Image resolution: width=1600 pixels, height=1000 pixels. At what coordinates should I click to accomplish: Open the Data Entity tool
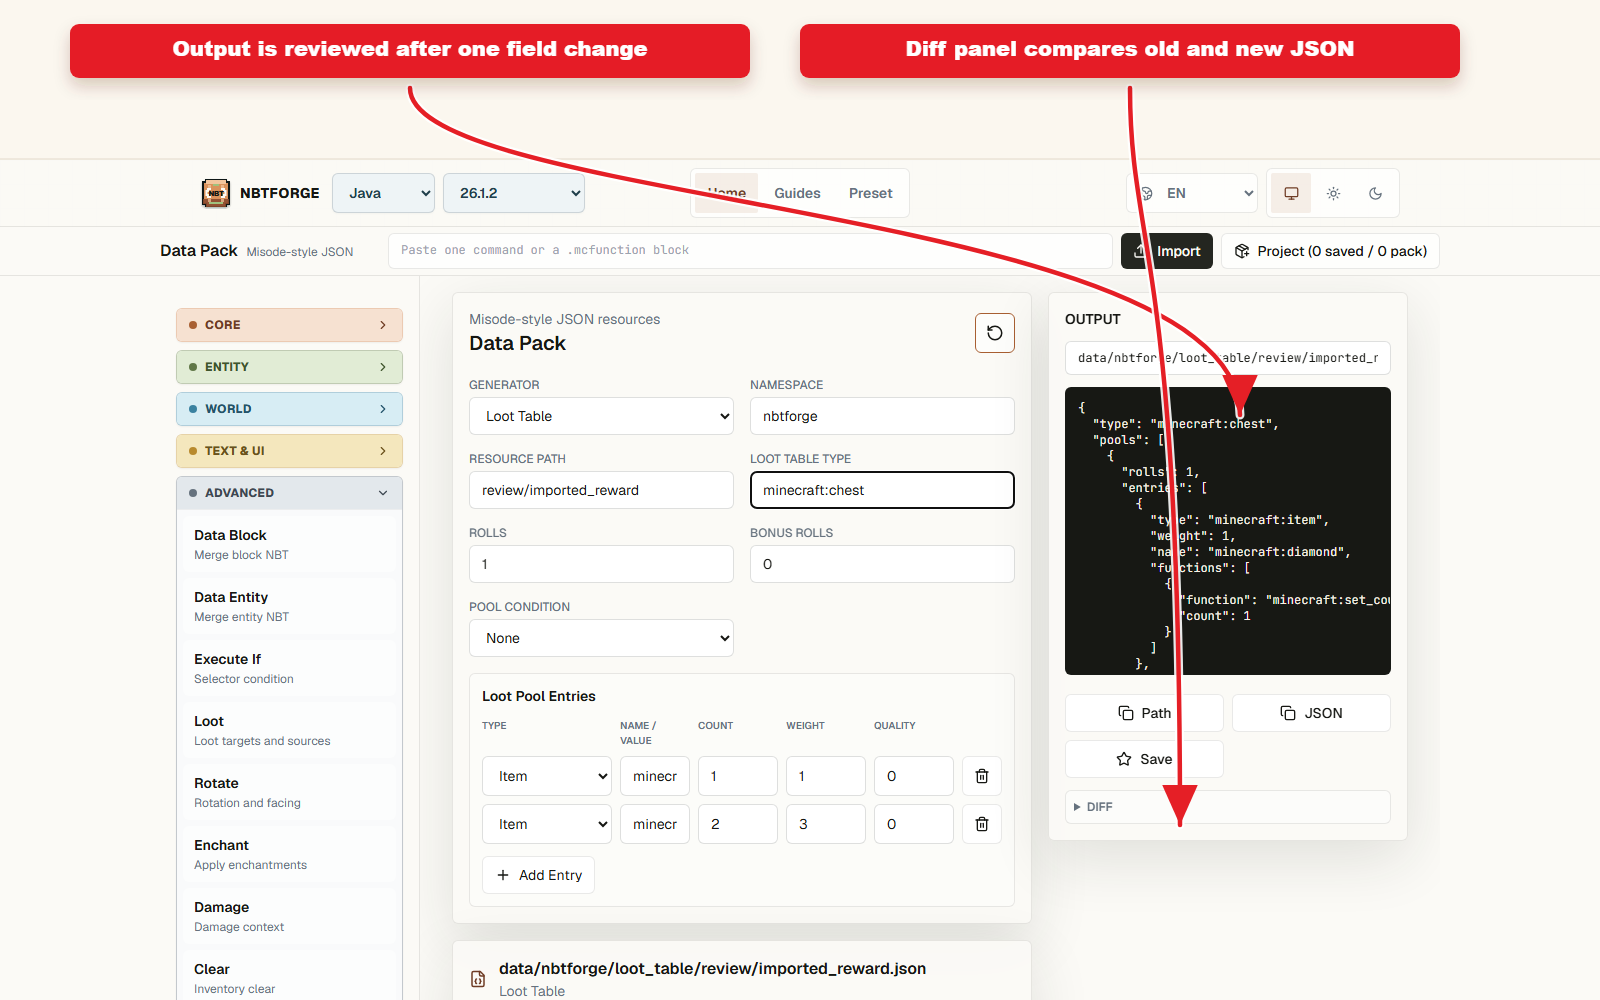[289, 606]
